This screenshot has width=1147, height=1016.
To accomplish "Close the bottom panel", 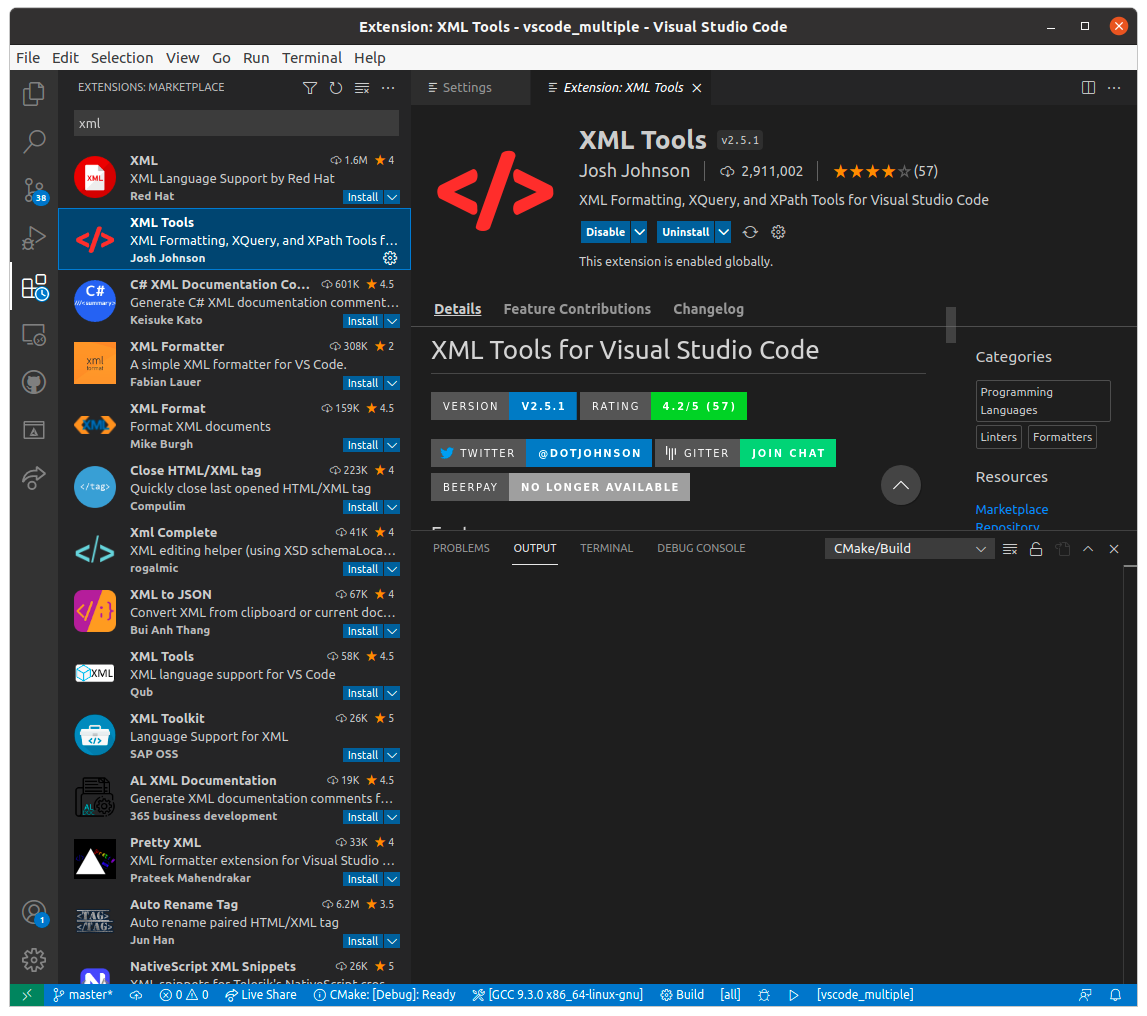I will pos(1114,549).
